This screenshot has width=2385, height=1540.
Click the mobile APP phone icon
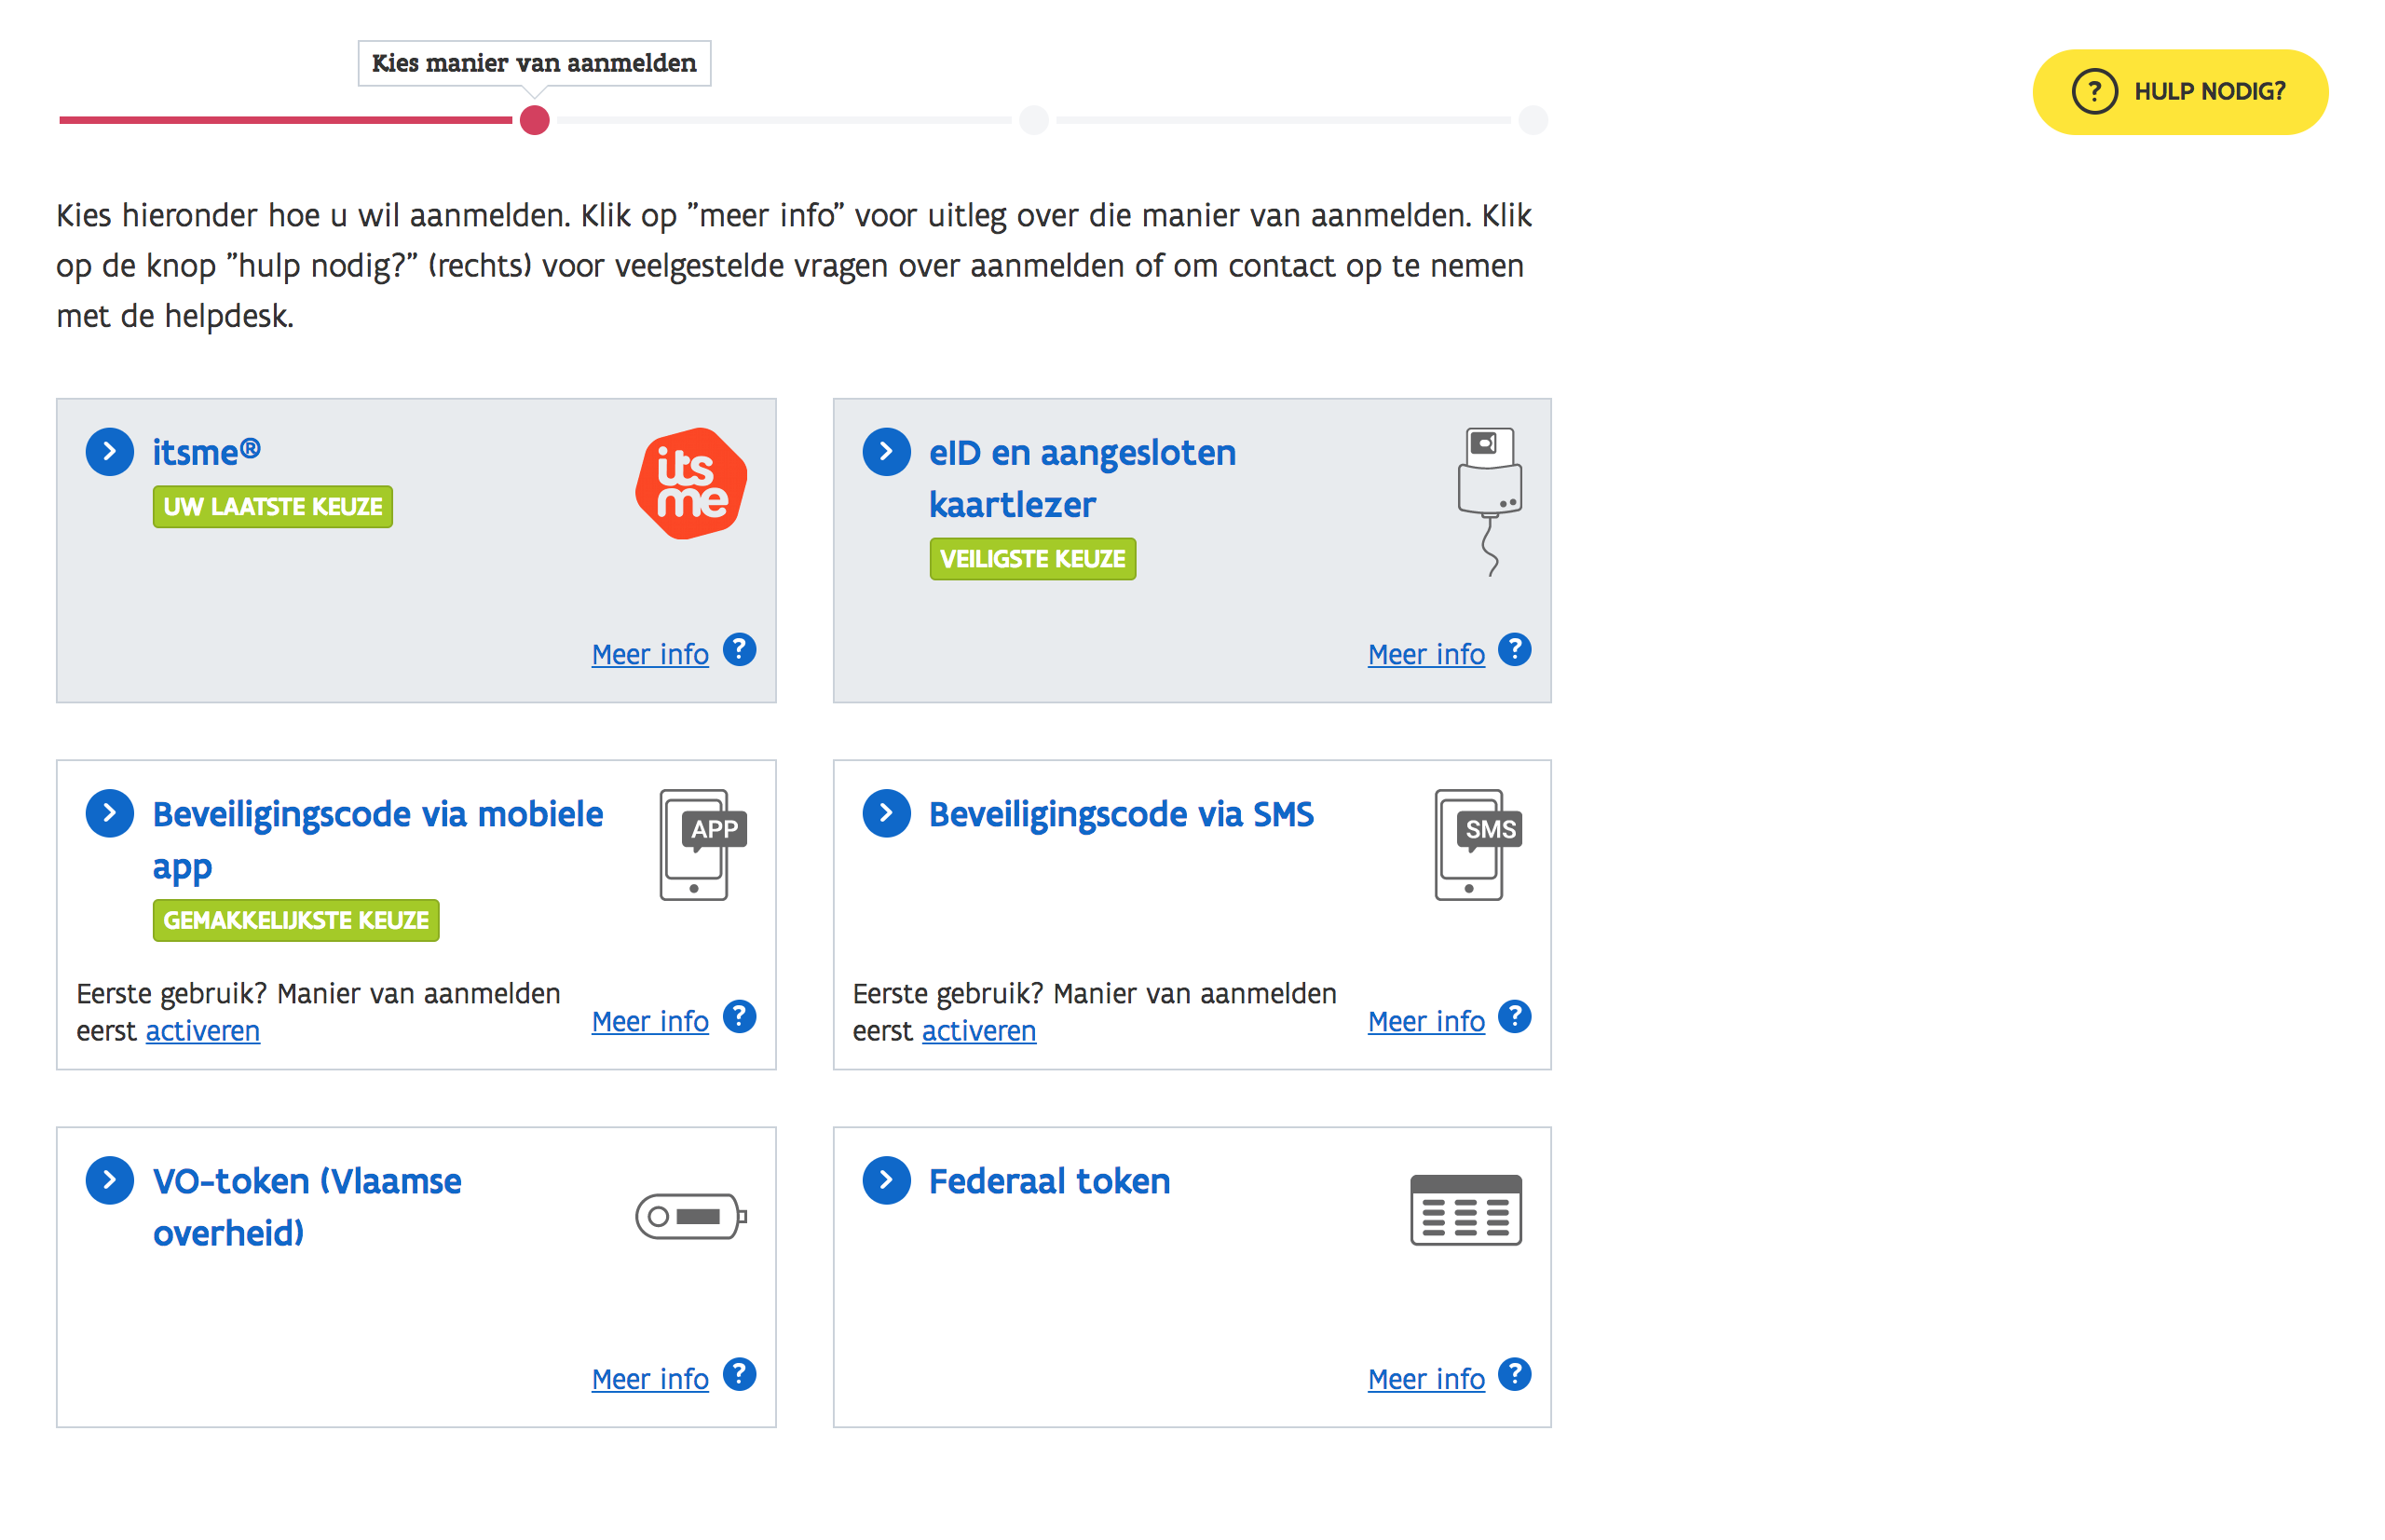point(701,844)
